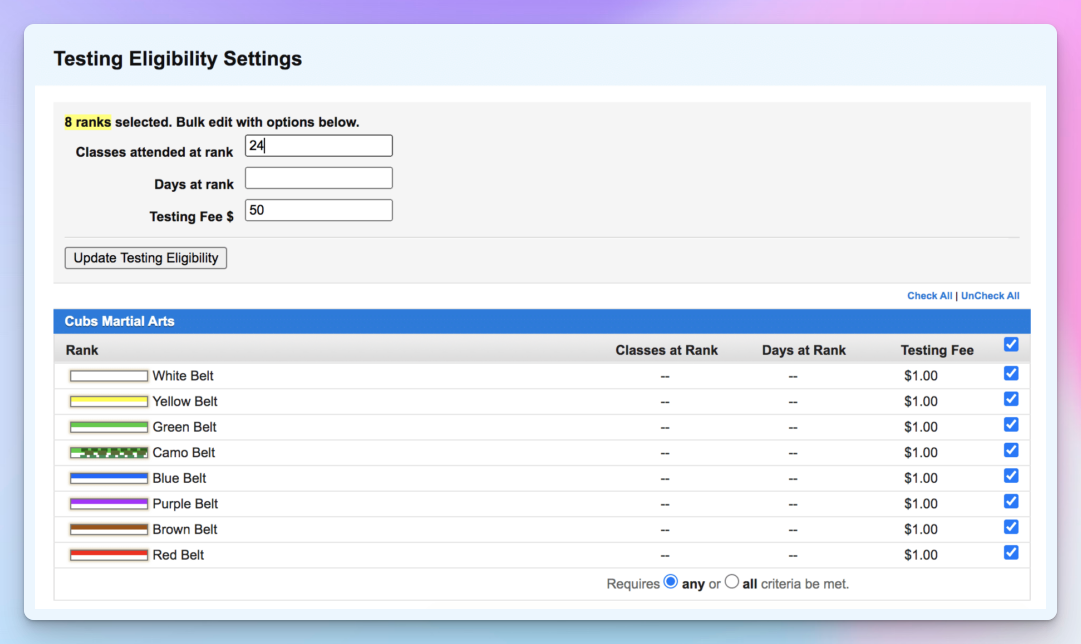This screenshot has width=1081, height=644.
Task: Click the White Belt color swatch
Action: click(x=109, y=376)
